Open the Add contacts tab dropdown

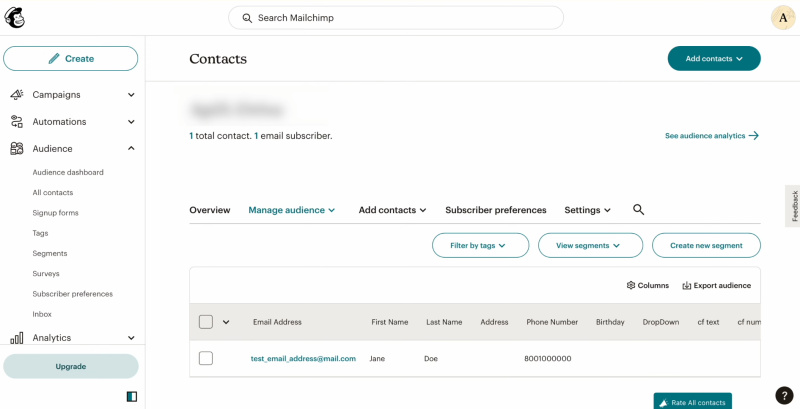click(x=392, y=210)
